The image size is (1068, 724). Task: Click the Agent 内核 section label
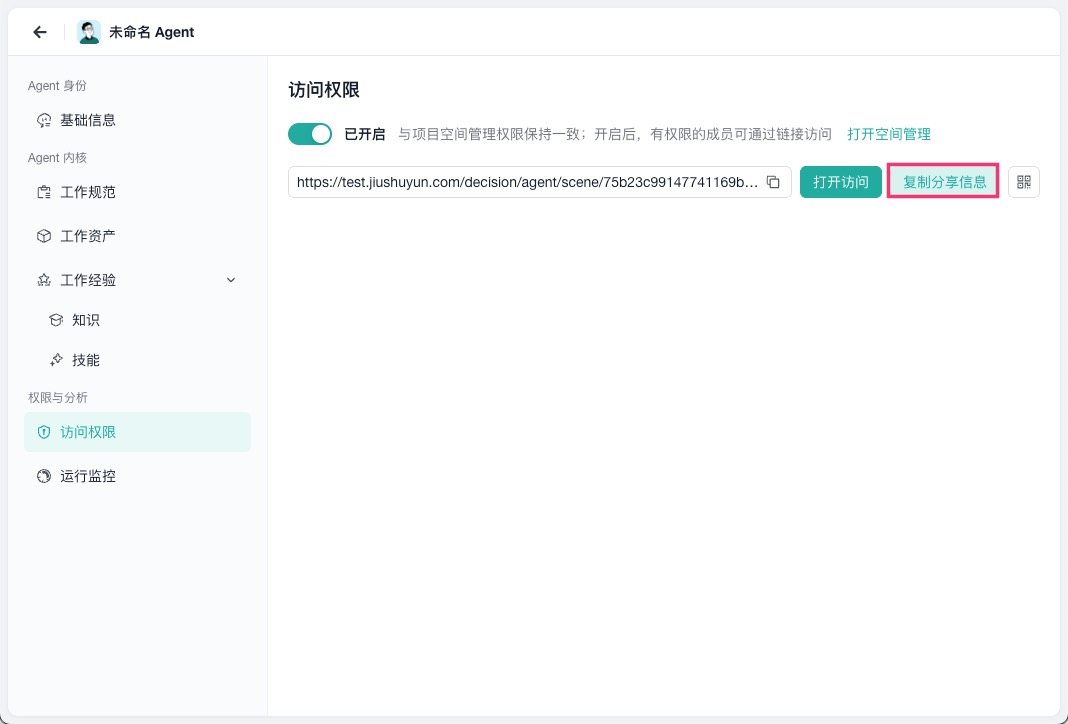pyautogui.click(x=57, y=158)
